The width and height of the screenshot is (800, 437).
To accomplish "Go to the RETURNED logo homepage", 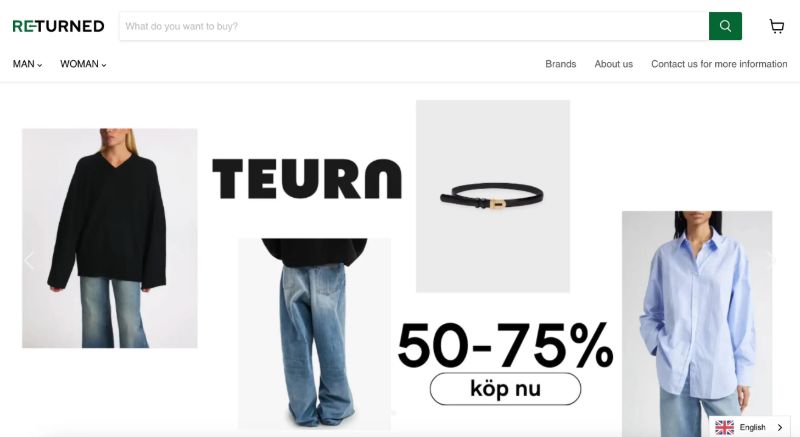I will [58, 26].
